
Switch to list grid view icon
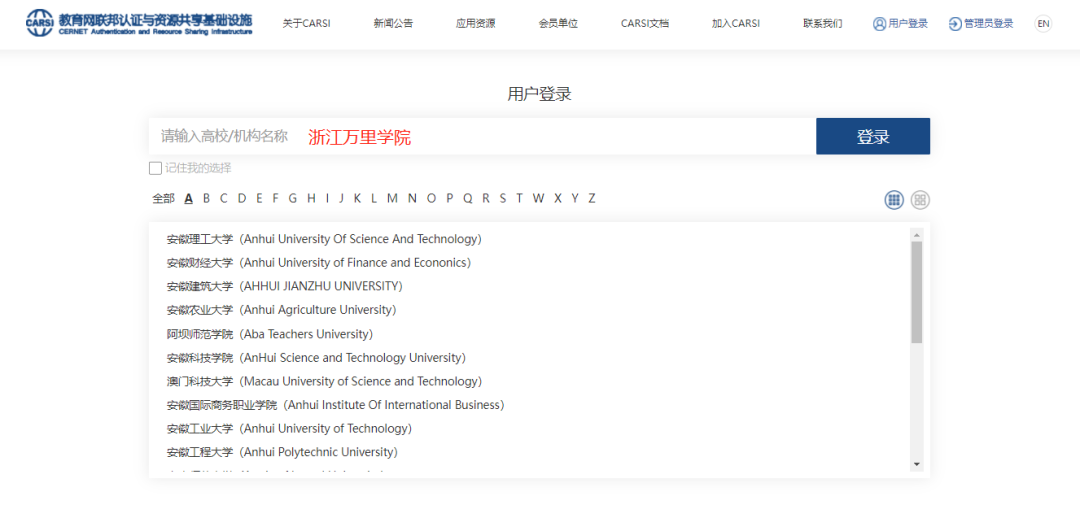(x=894, y=200)
